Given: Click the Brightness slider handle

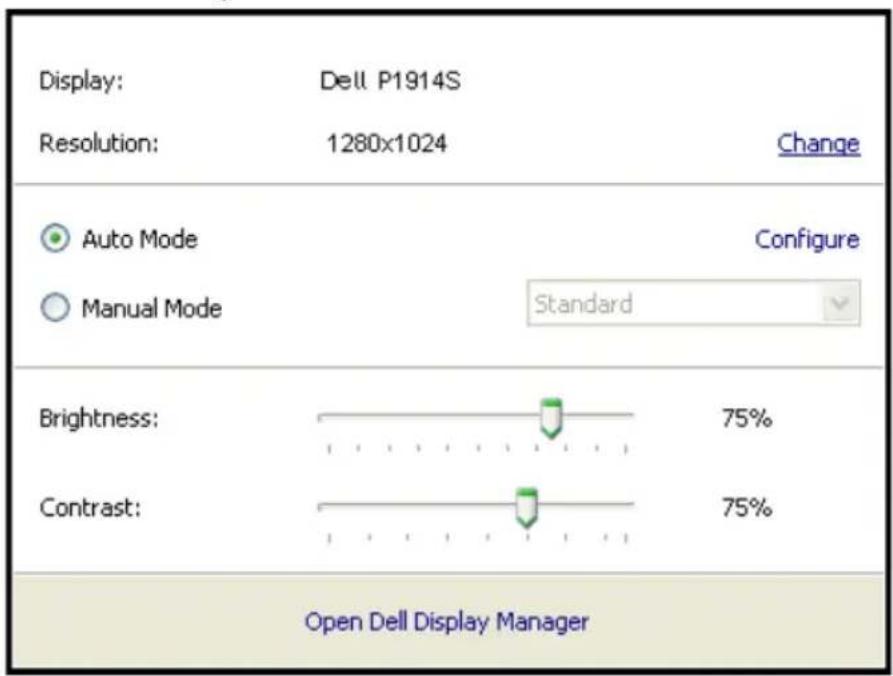Looking at the screenshot, I should [x=551, y=419].
